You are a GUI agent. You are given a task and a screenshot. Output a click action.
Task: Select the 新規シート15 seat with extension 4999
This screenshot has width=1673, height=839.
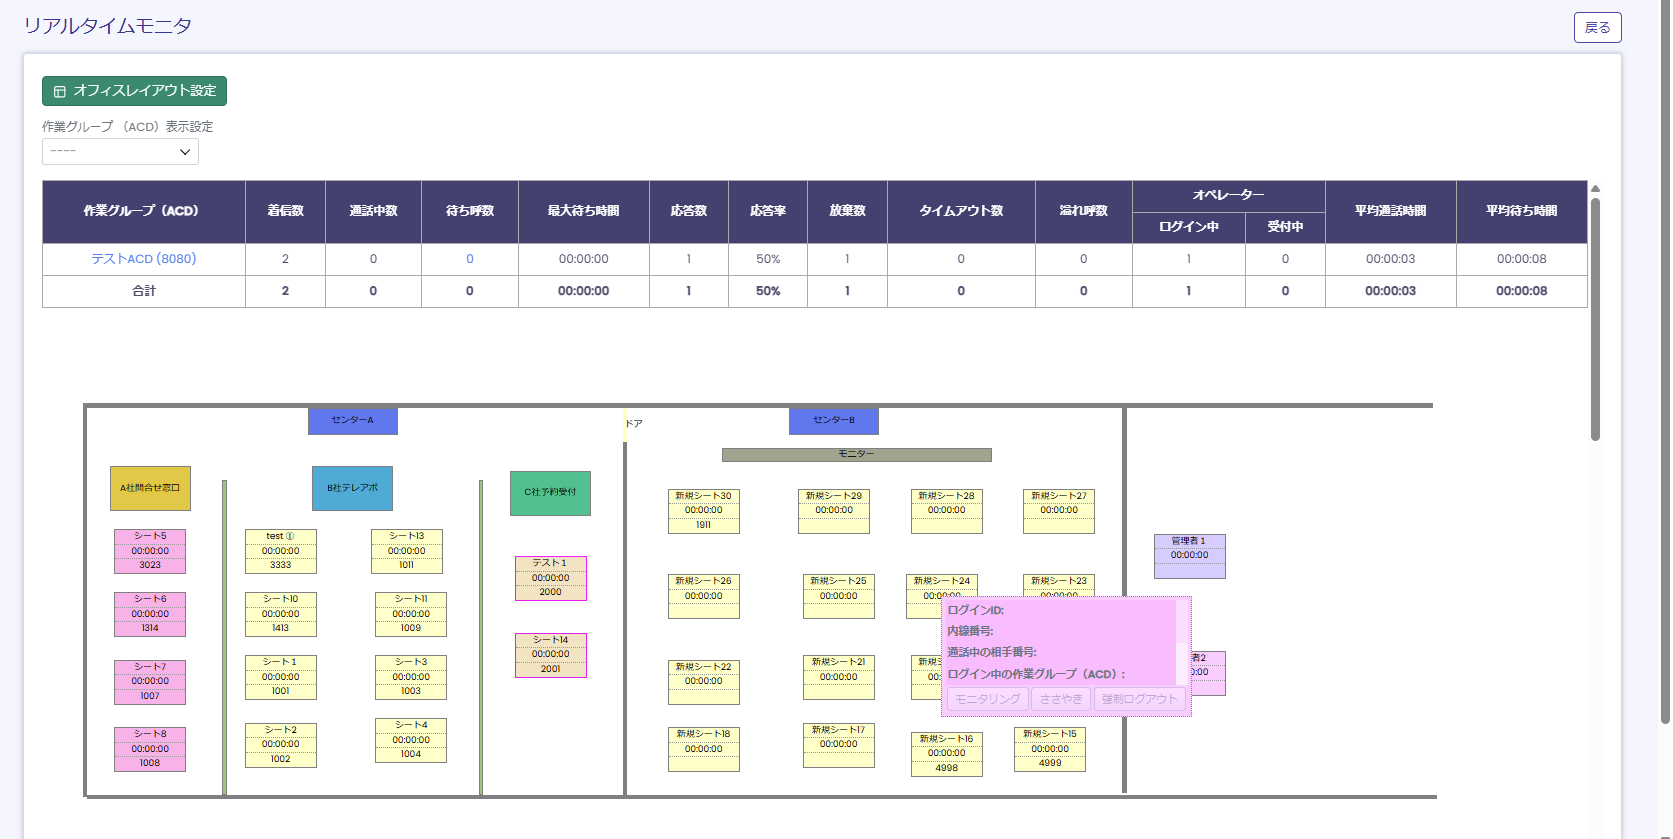coord(1049,749)
